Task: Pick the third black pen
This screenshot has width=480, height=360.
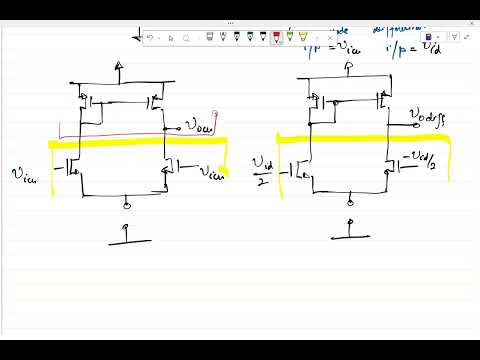Action: pyautogui.click(x=263, y=37)
